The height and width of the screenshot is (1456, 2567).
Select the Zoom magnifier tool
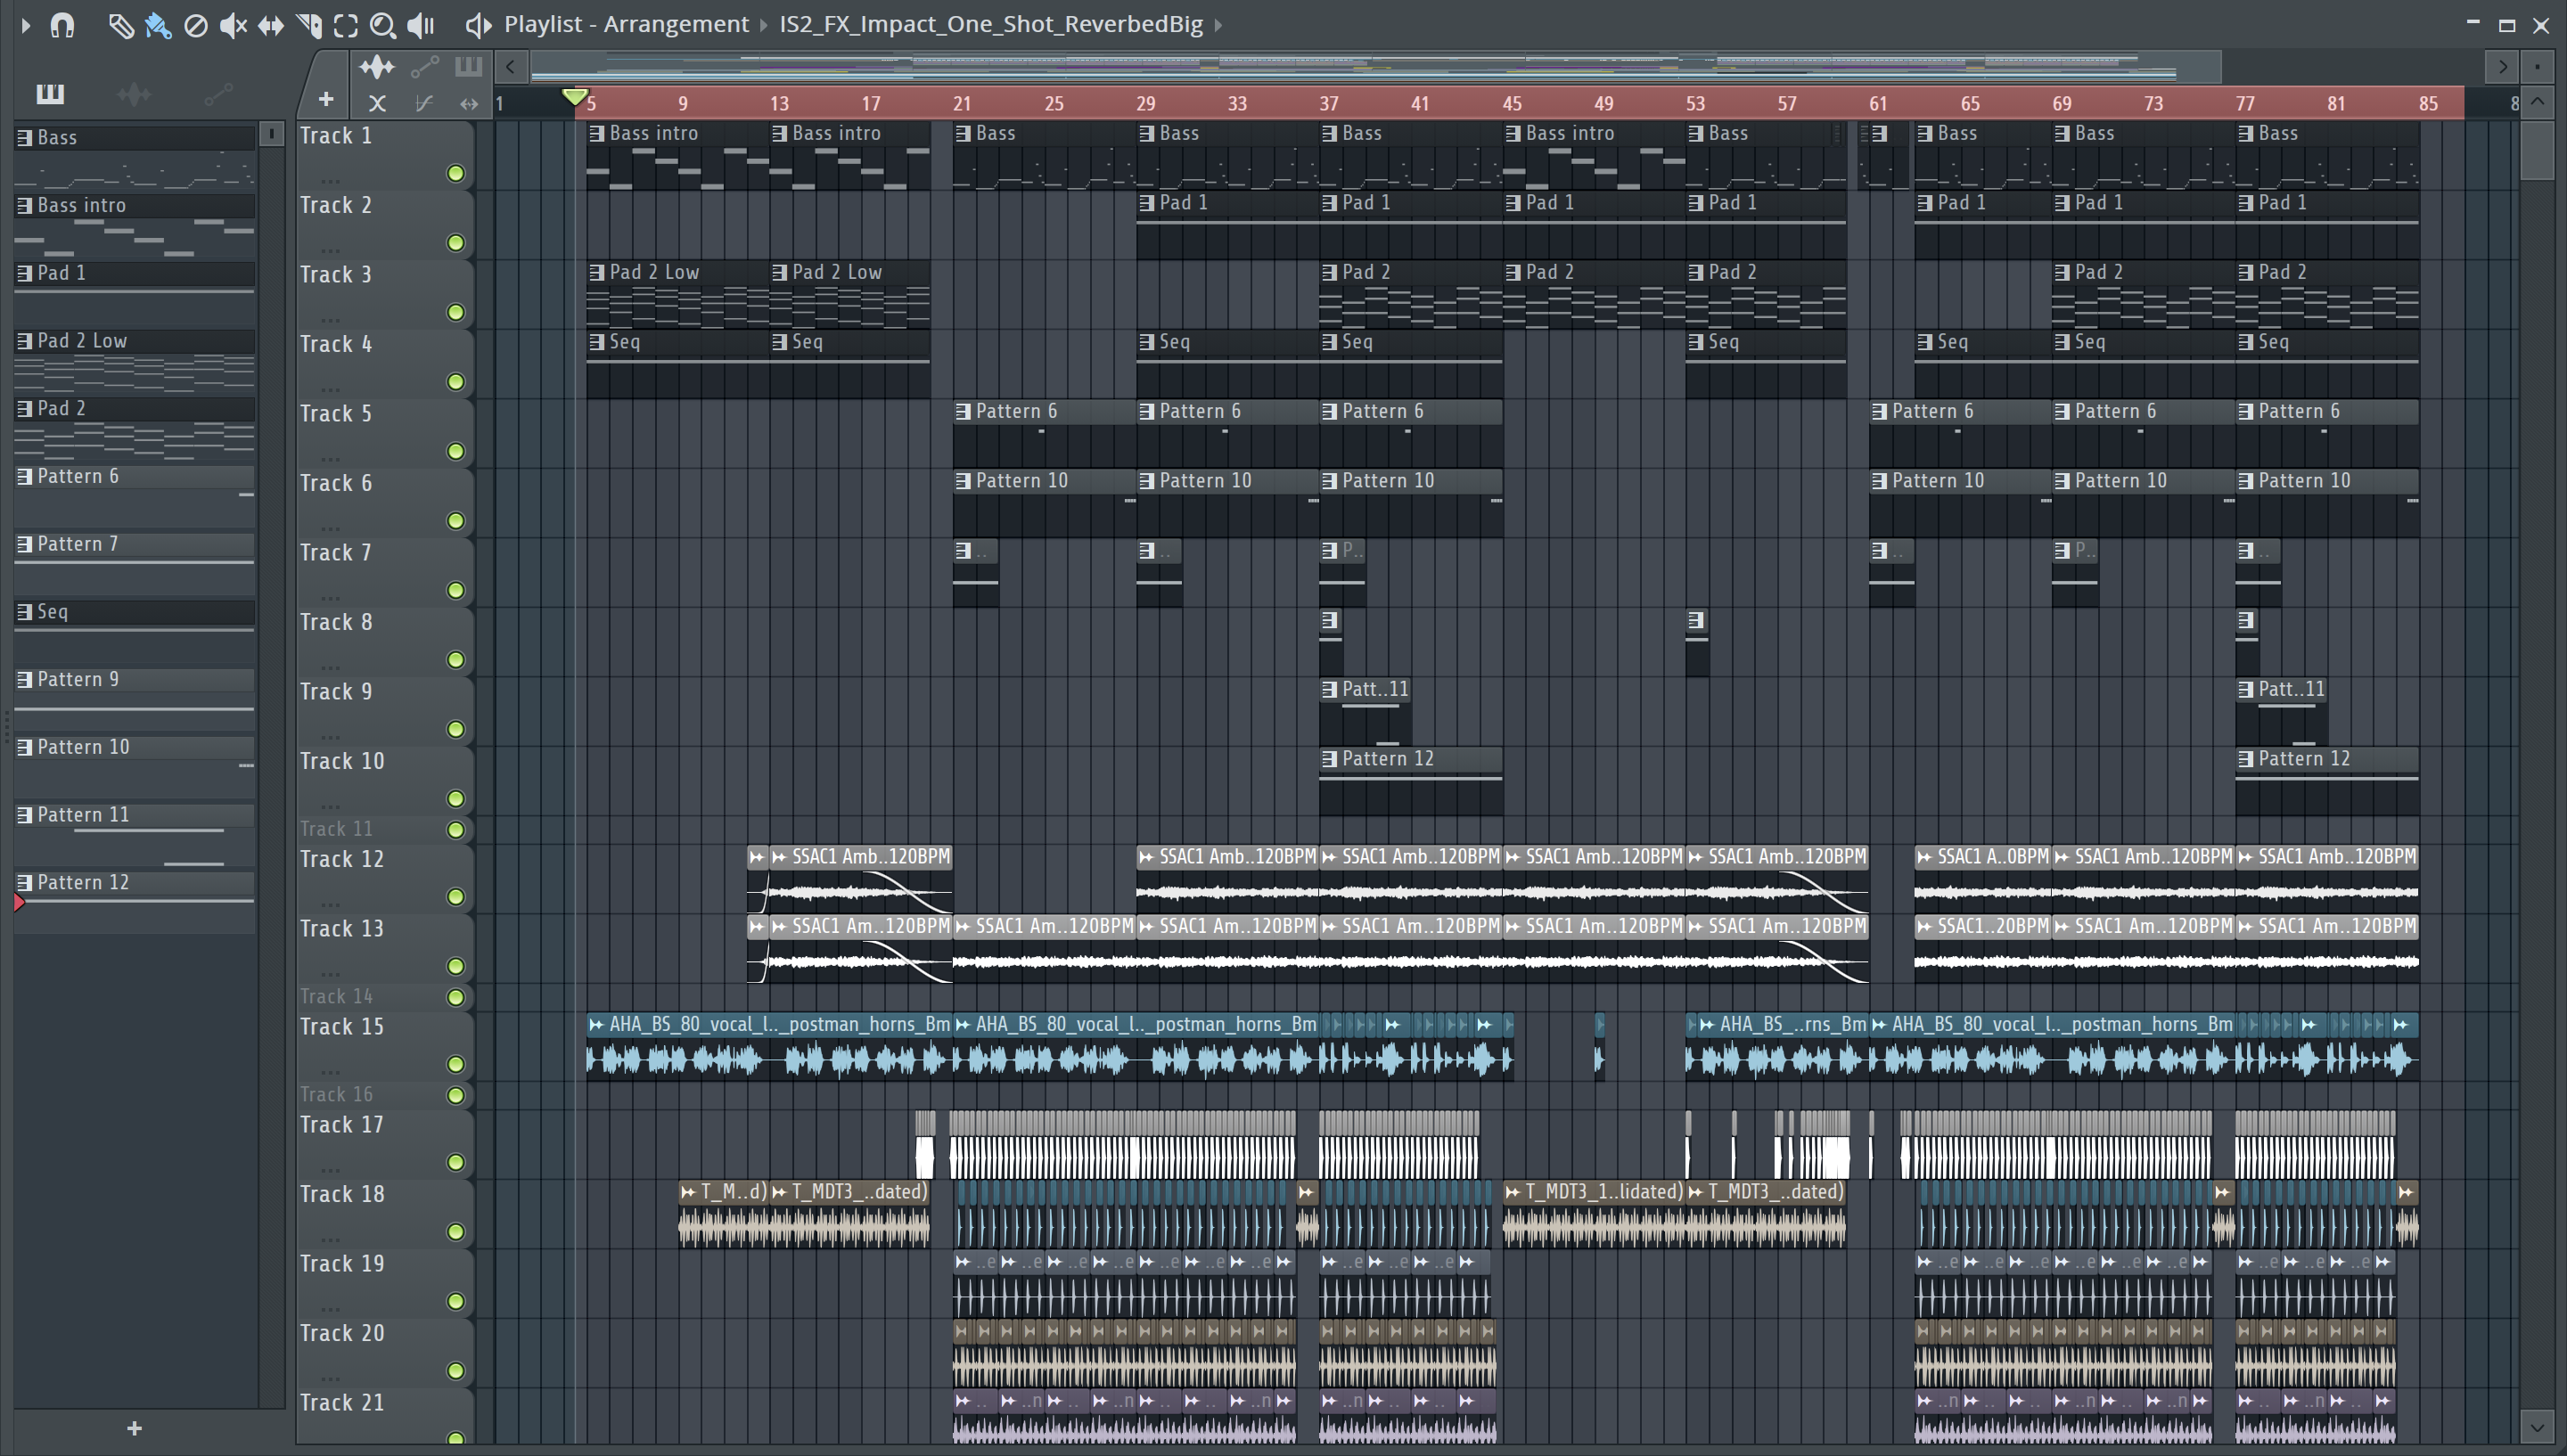(383, 25)
